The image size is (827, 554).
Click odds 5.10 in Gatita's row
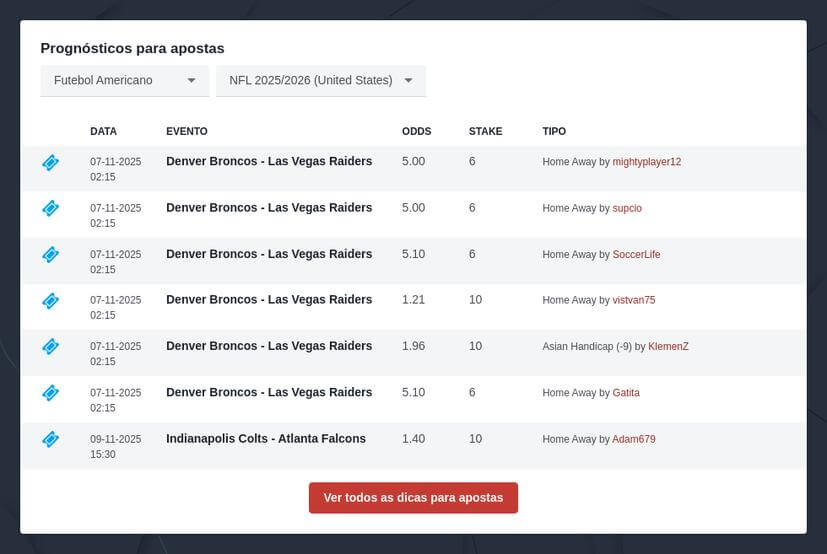point(414,393)
